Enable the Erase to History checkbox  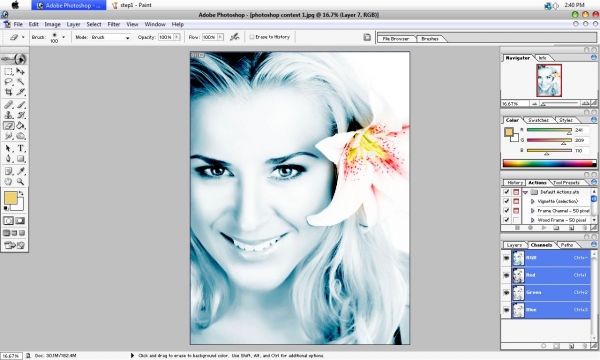click(252, 37)
